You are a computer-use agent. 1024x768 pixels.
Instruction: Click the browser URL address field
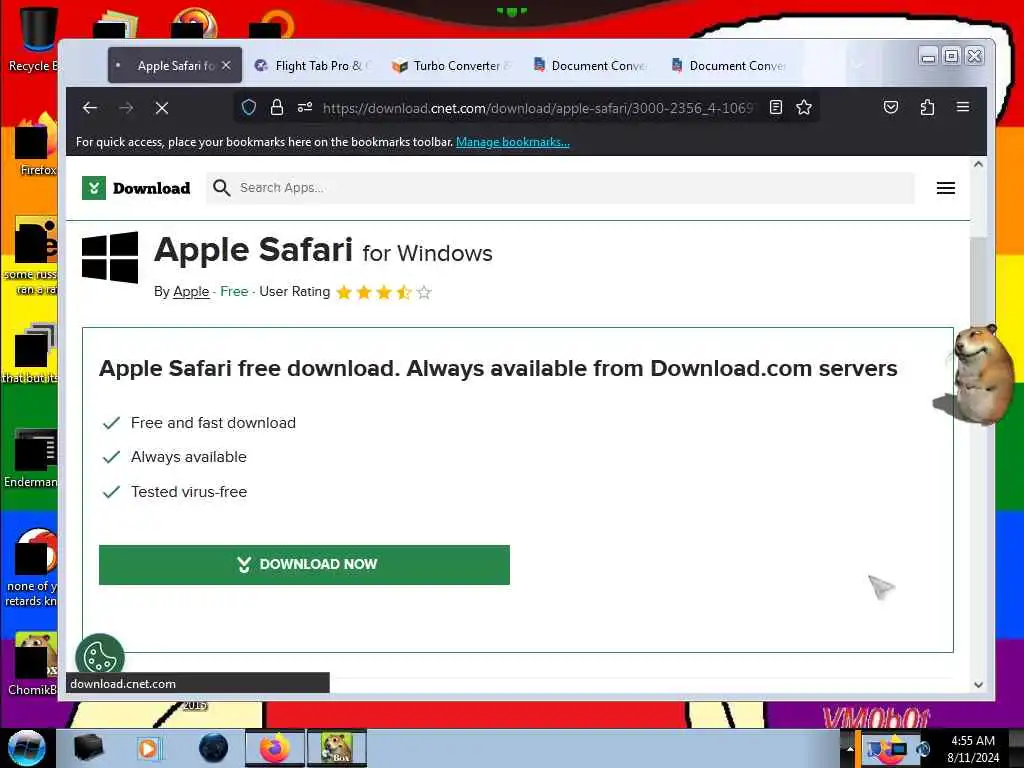538,108
